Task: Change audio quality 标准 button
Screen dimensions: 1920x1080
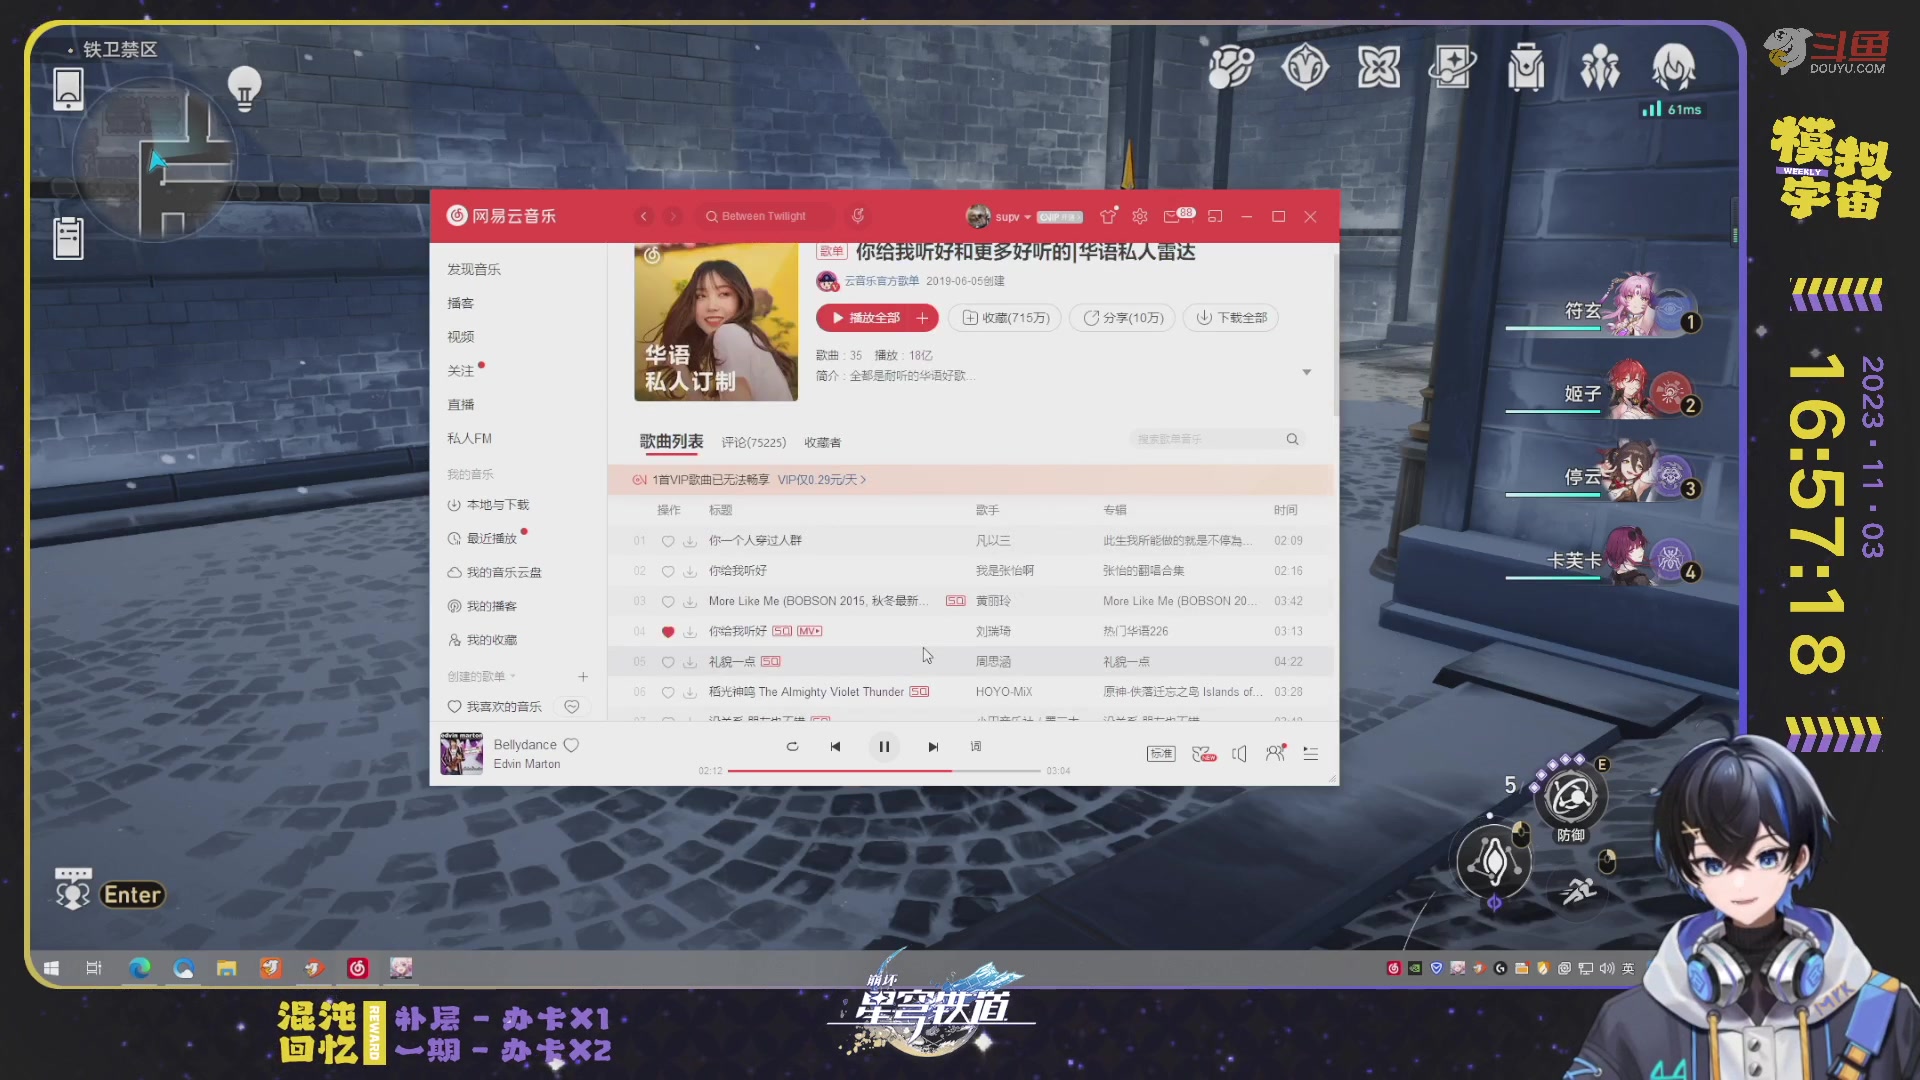Action: 1161,754
